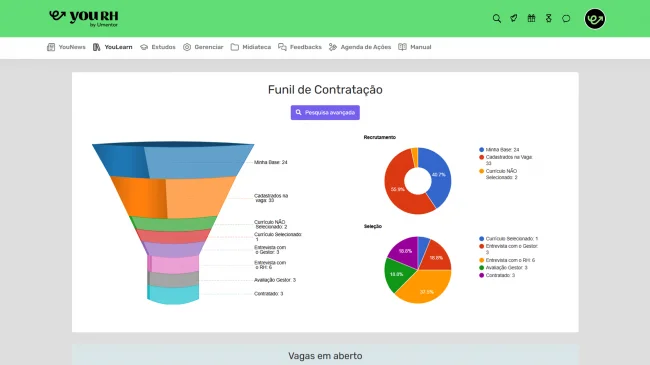Open the chat bubble icon in header
Viewport: 650px width, 365px height.
tap(566, 19)
